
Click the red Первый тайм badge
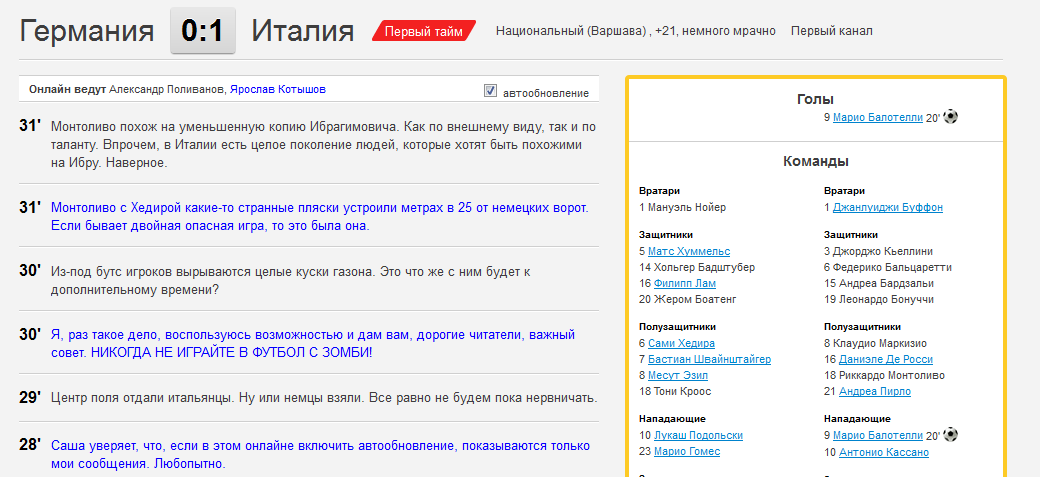point(424,31)
